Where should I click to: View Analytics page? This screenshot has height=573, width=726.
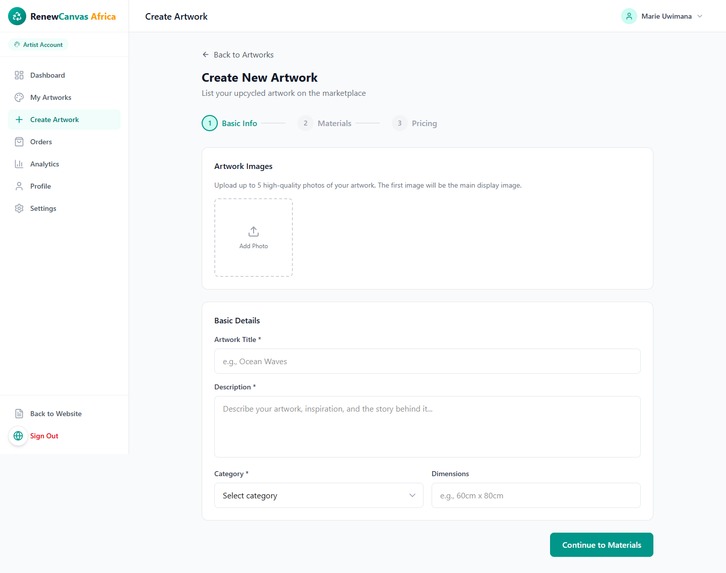coord(64,164)
